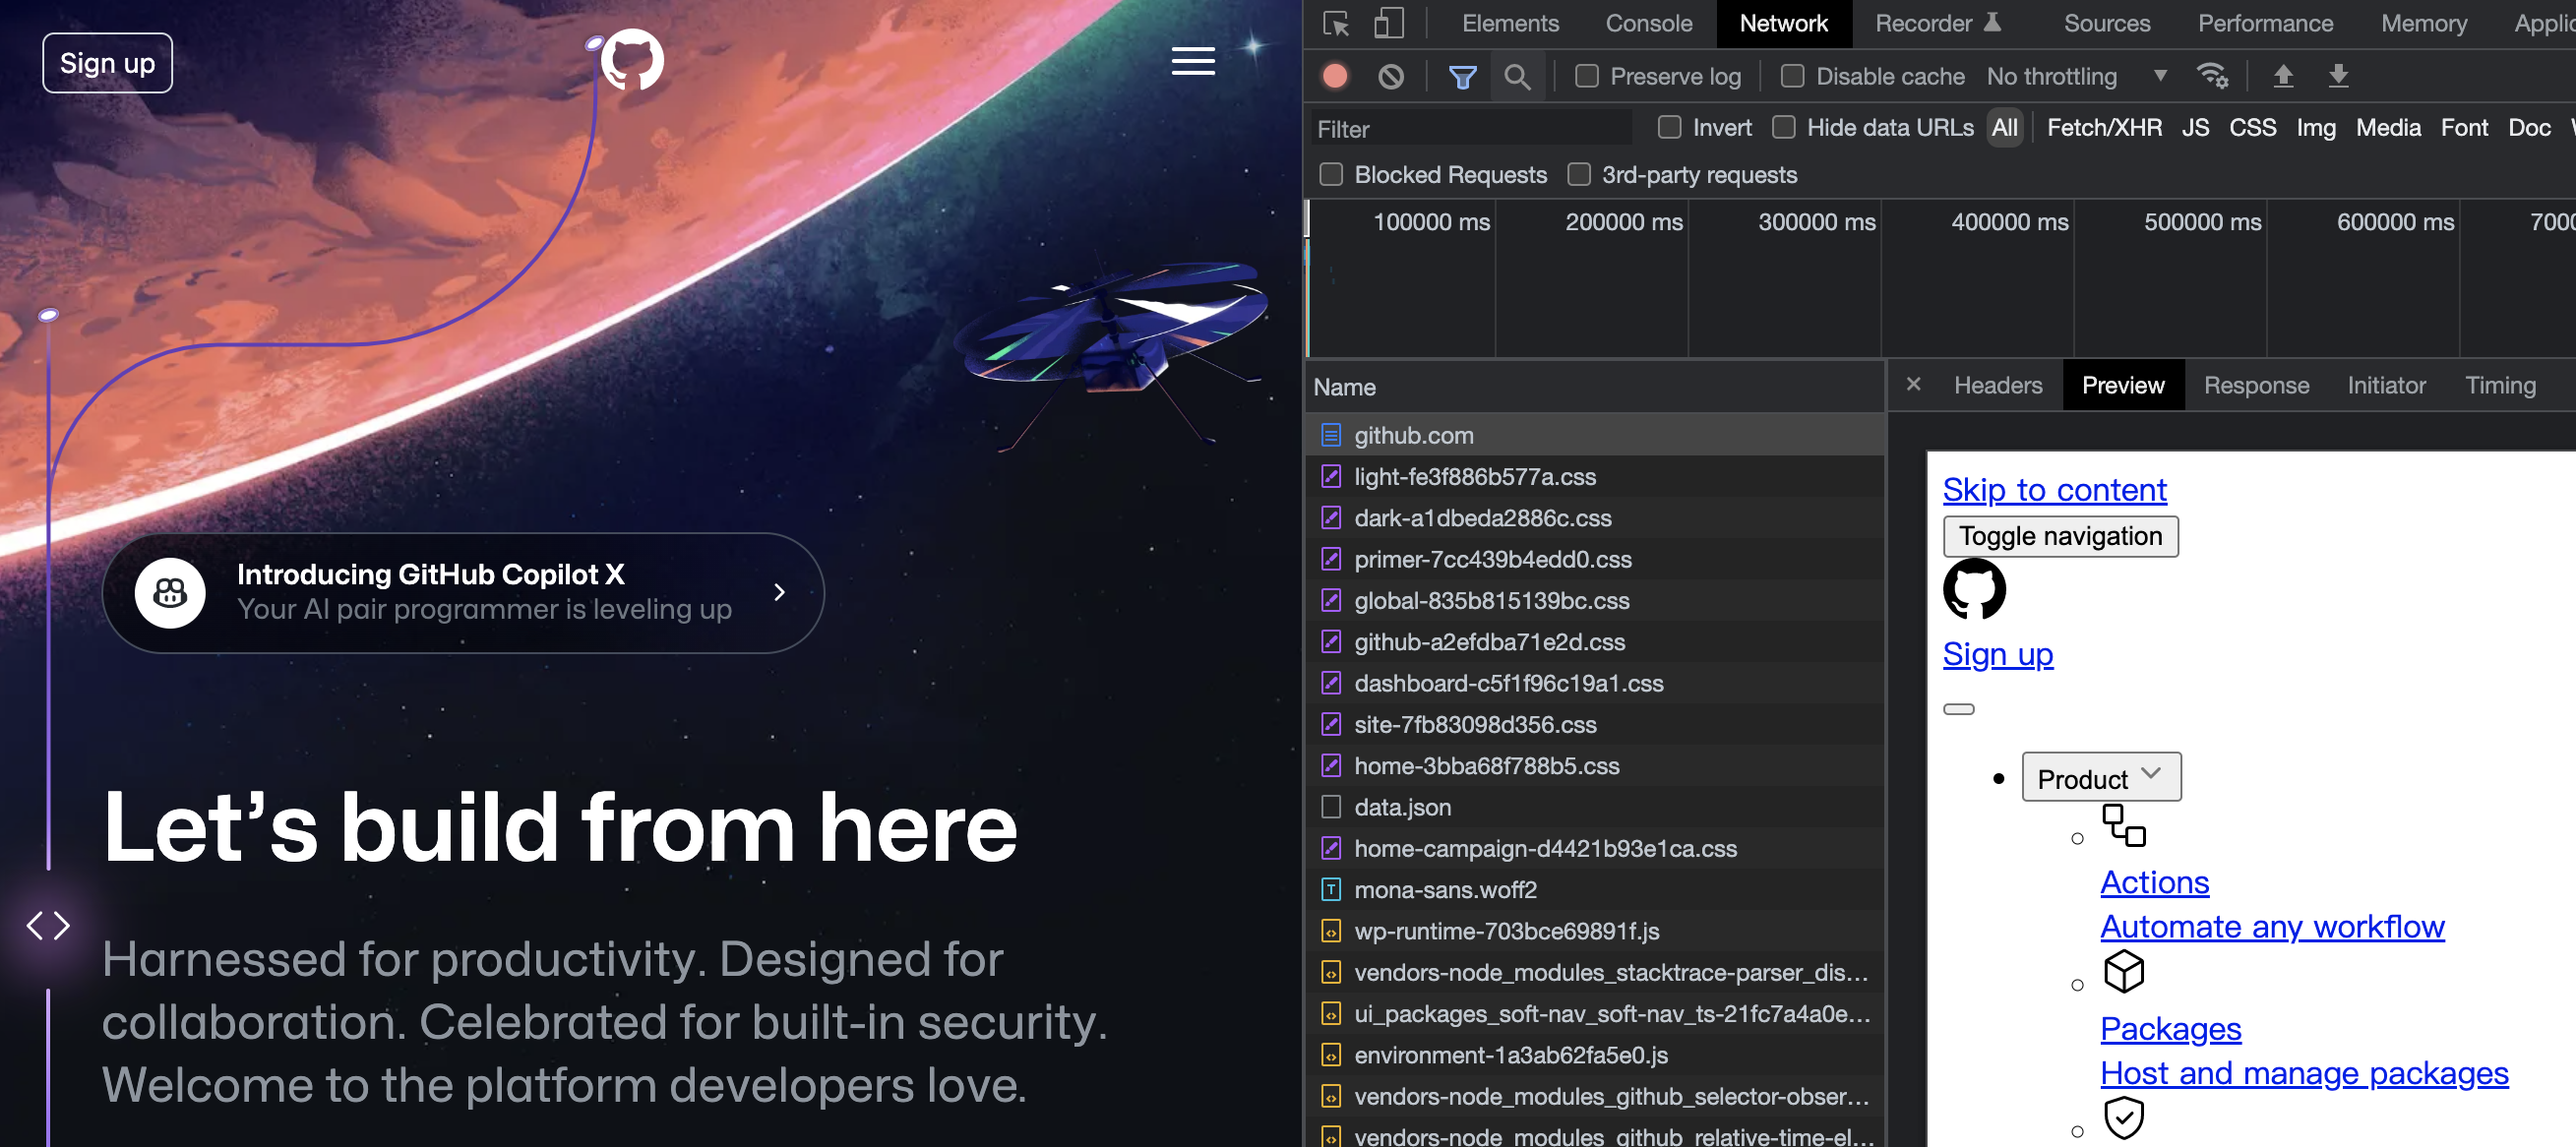Click the Automate any workflow link
Viewport: 2576px width, 1147px height.
pos(2272,927)
